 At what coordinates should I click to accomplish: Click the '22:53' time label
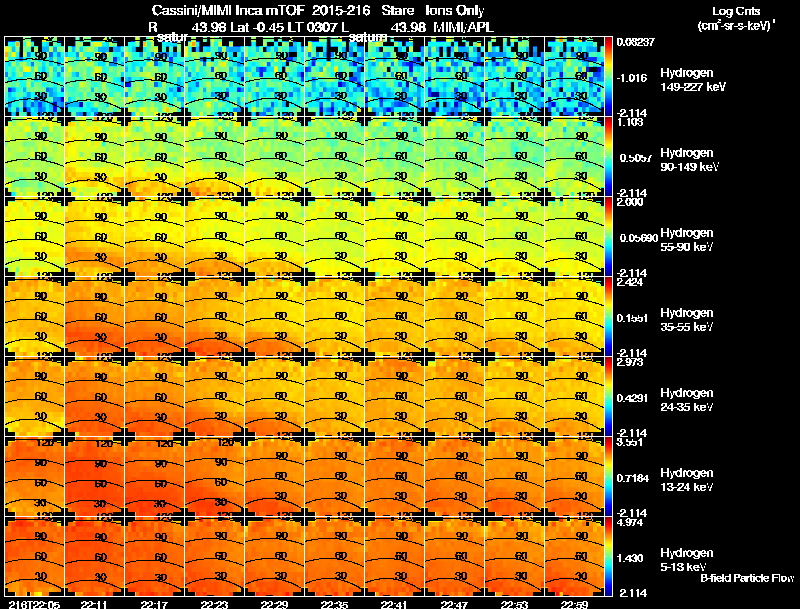[x=514, y=604]
